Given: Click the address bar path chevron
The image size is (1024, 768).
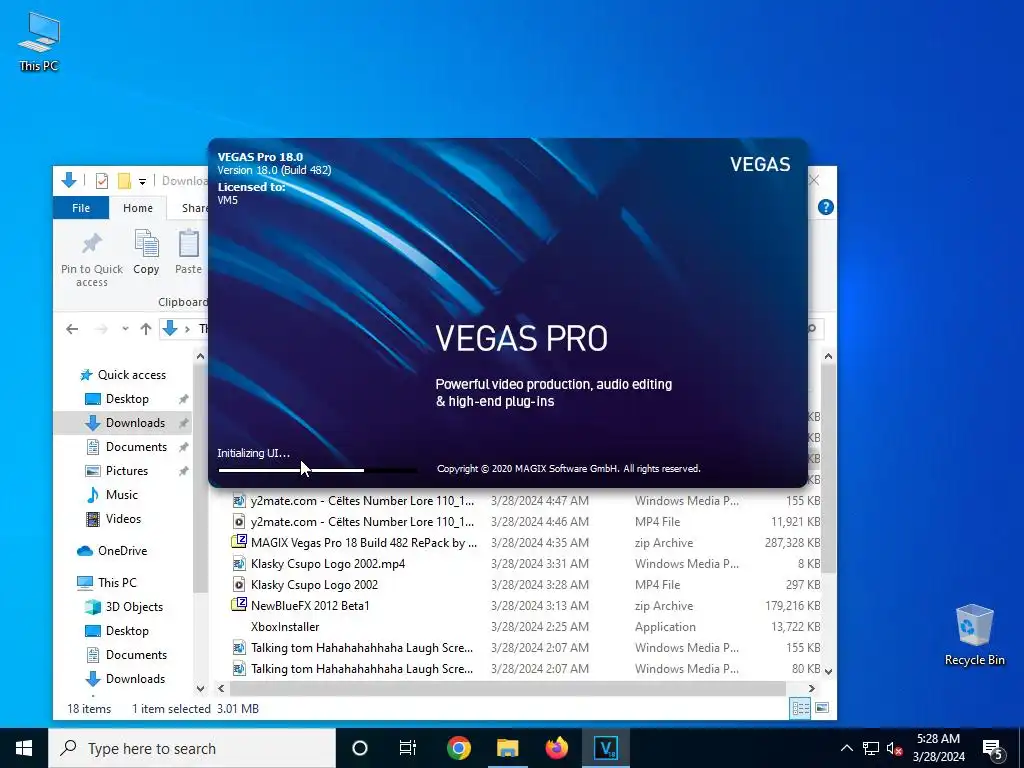Looking at the screenshot, I should point(187,328).
